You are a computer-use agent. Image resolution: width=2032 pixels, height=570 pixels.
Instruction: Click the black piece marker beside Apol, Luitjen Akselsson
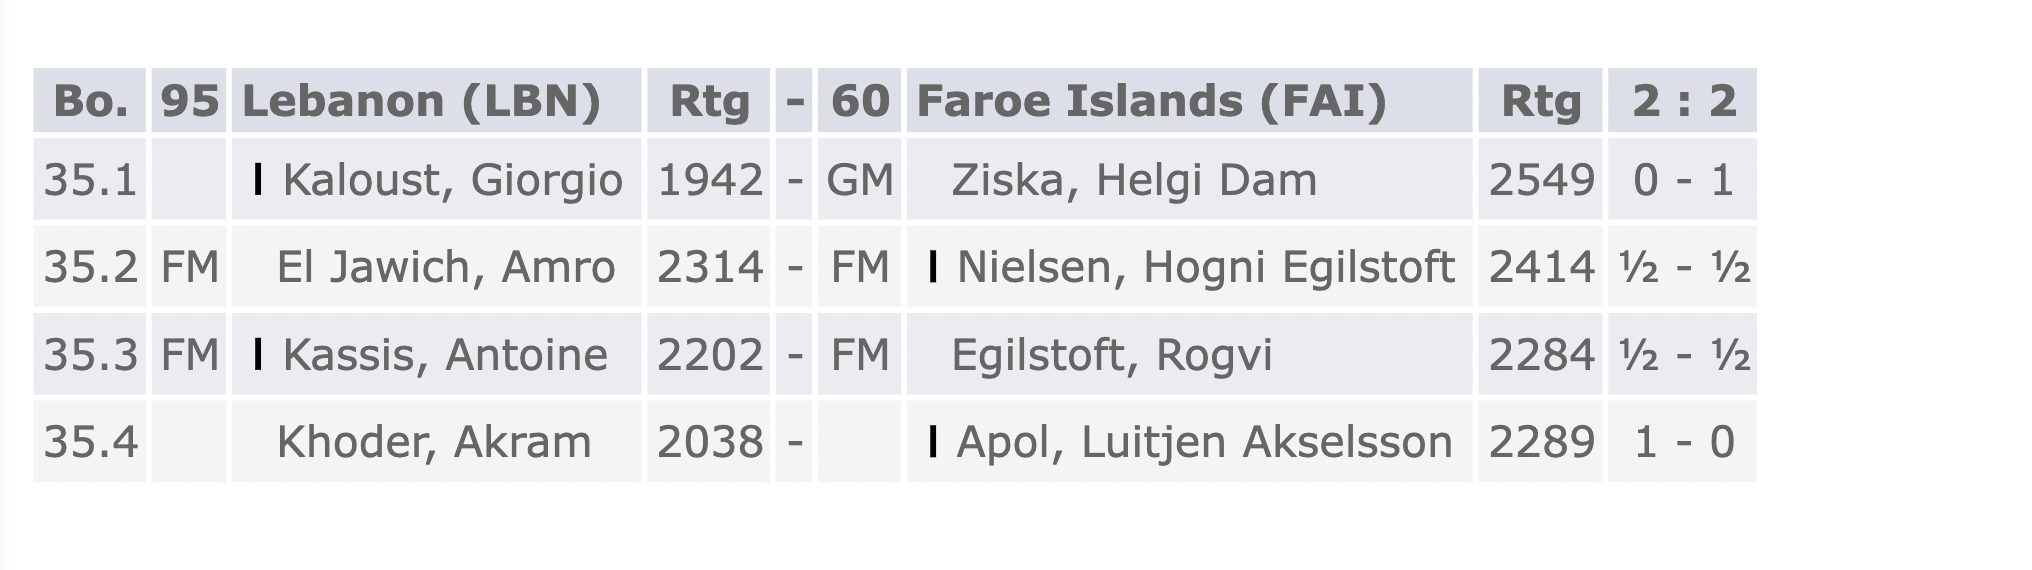click(x=933, y=441)
